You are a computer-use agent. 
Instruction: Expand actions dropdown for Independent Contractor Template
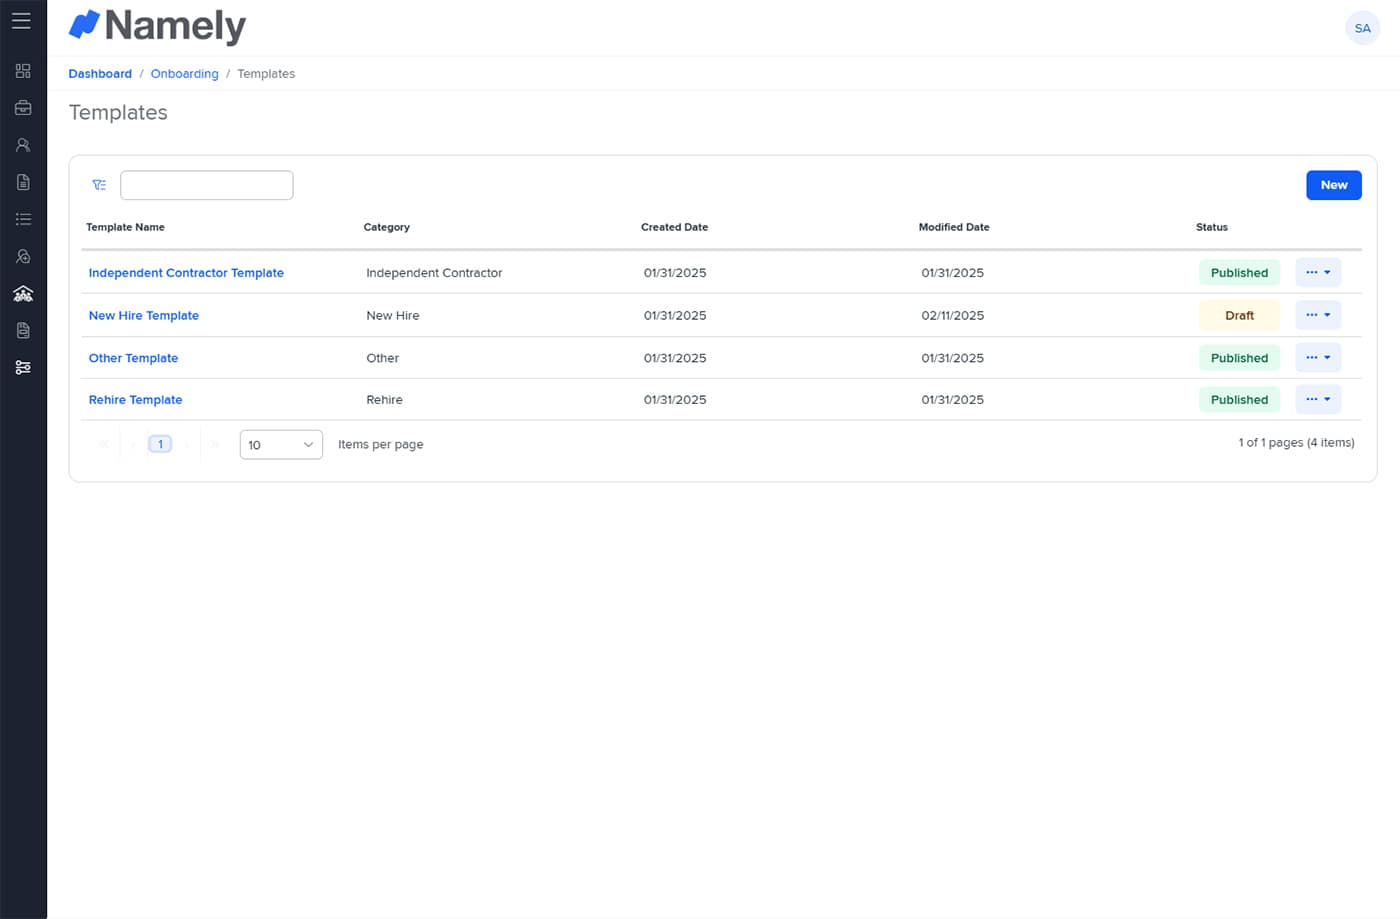1317,273
